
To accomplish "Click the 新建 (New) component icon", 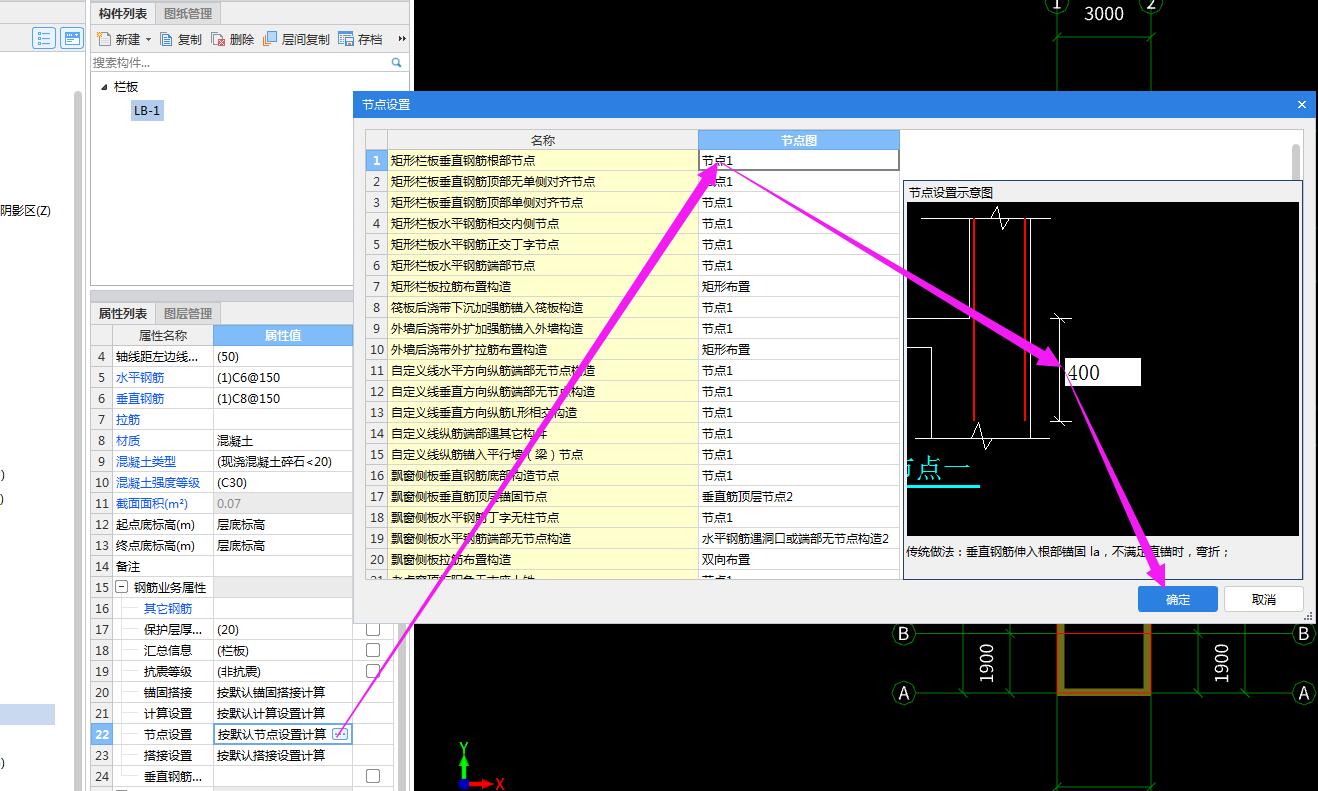I will click(104, 39).
